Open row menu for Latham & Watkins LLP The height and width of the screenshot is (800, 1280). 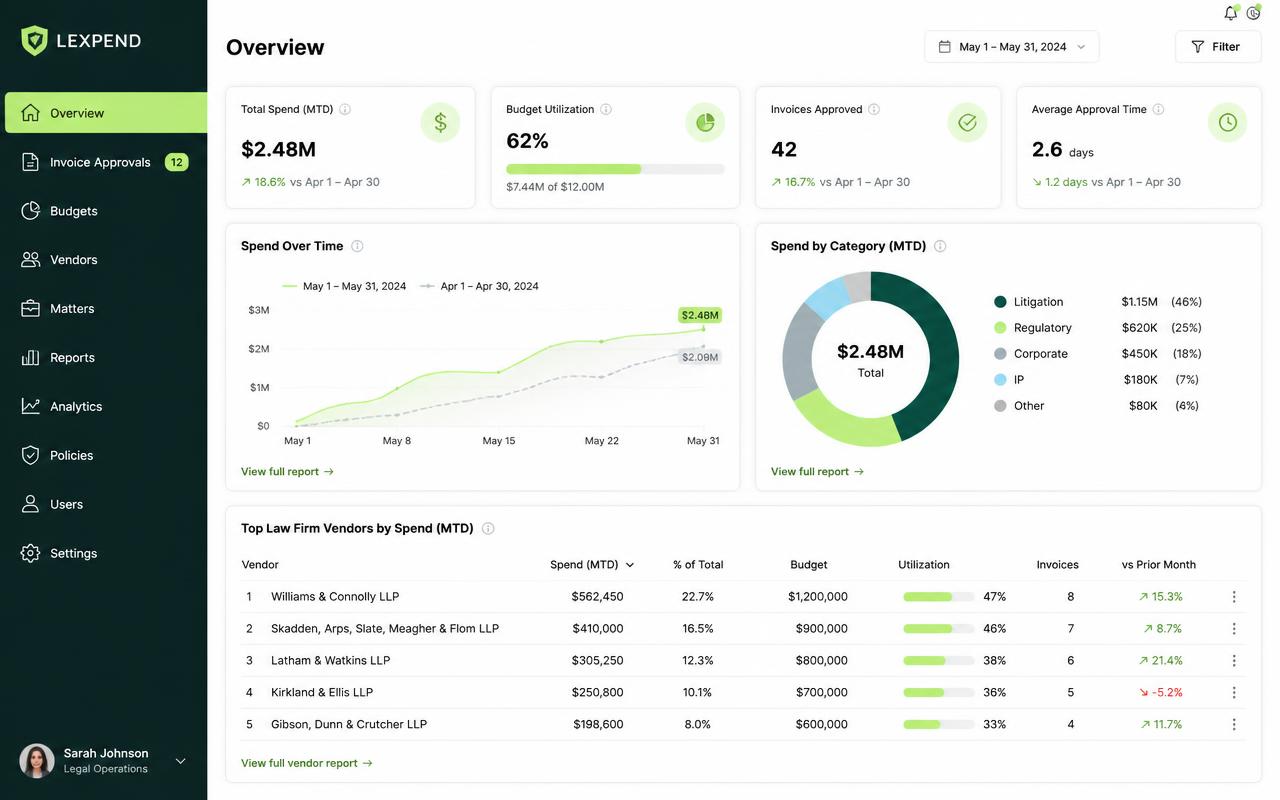pos(1234,660)
